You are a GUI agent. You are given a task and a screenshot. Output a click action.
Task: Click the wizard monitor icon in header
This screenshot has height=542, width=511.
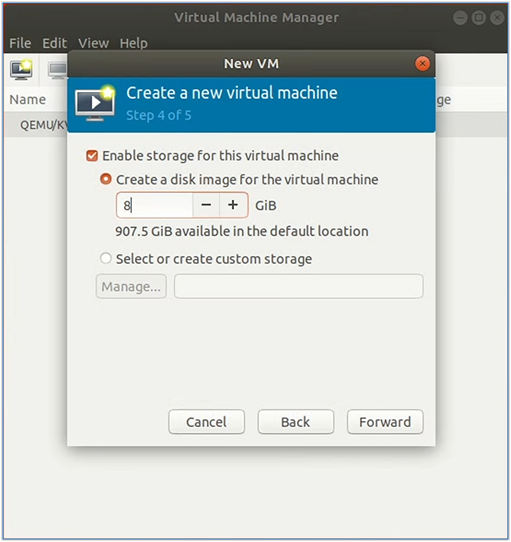[x=95, y=102]
